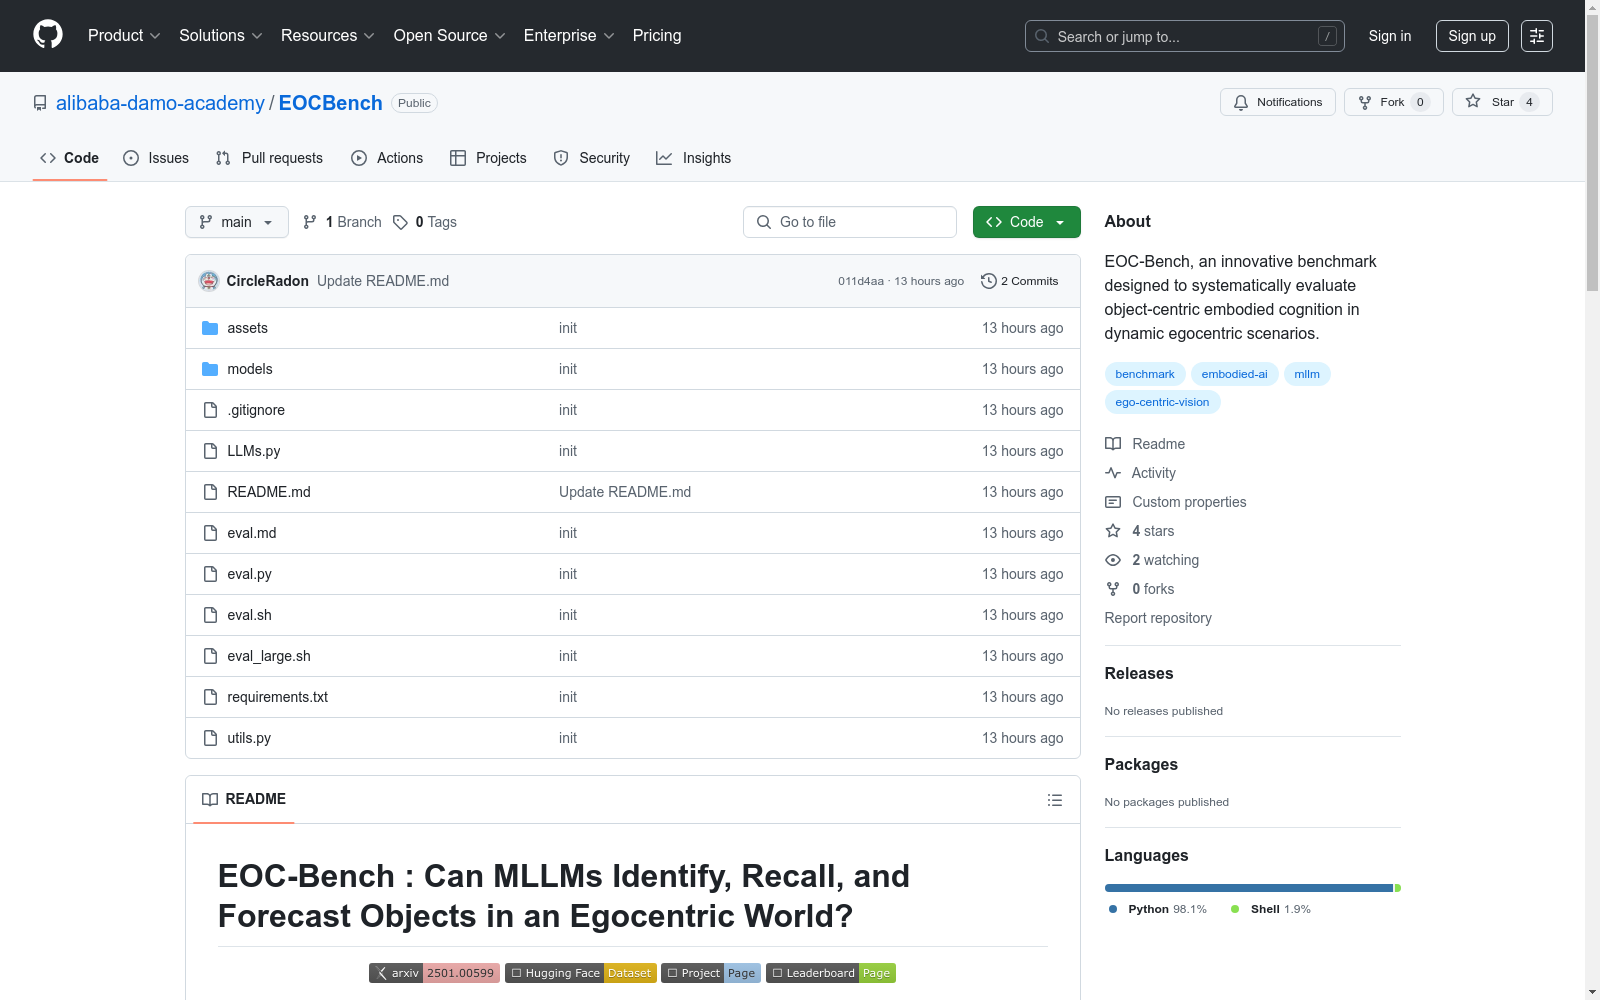1600x1000 pixels.
Task: Switch to the Issues tab
Action: point(156,158)
